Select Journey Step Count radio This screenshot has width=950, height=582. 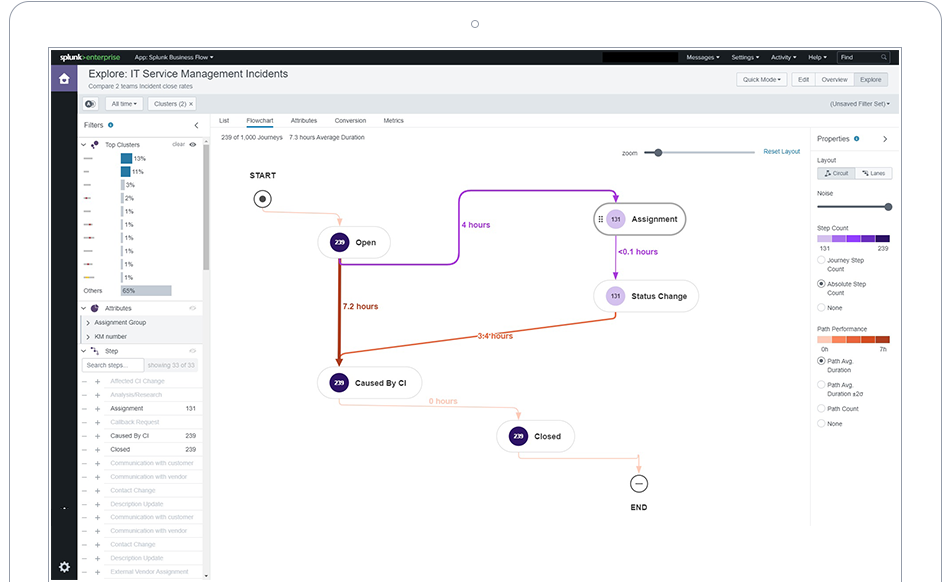click(821, 260)
